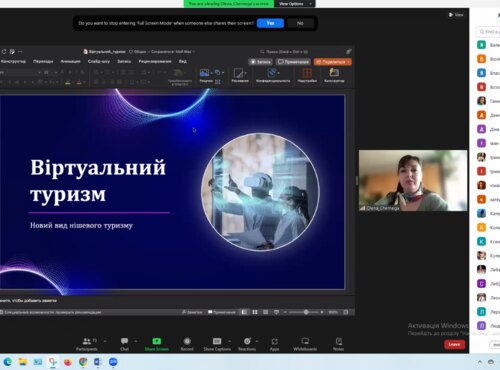The image size is (500, 370).
Task: Switch to Slide Sorter view icon
Action: pos(255,312)
